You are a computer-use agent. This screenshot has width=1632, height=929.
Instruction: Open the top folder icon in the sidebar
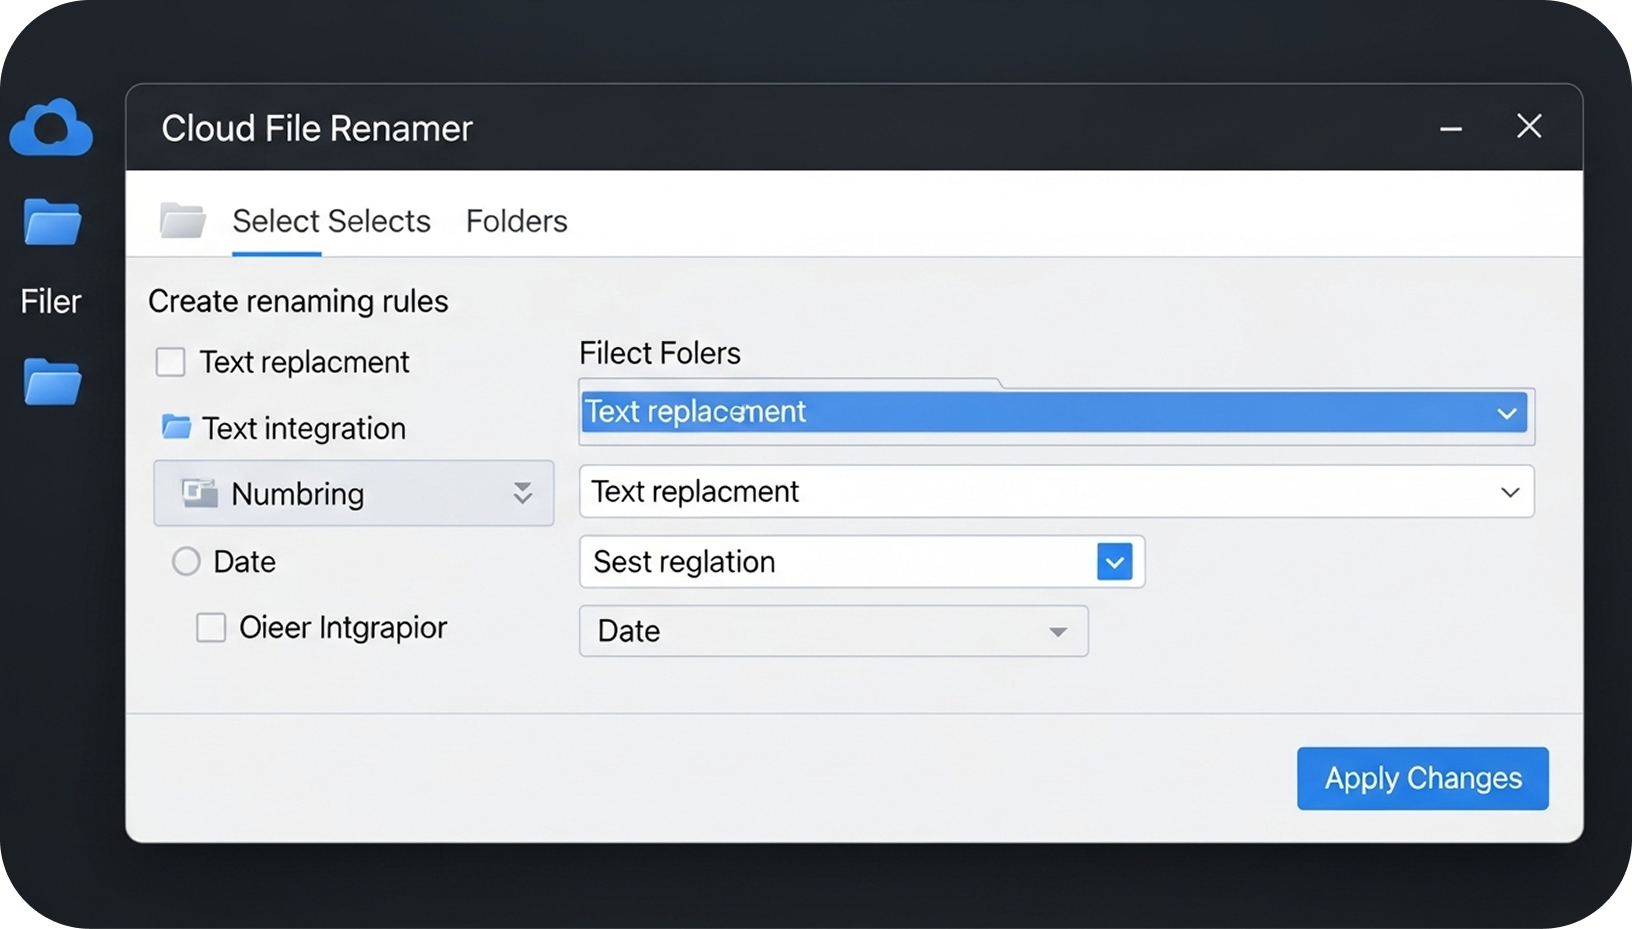click(50, 222)
